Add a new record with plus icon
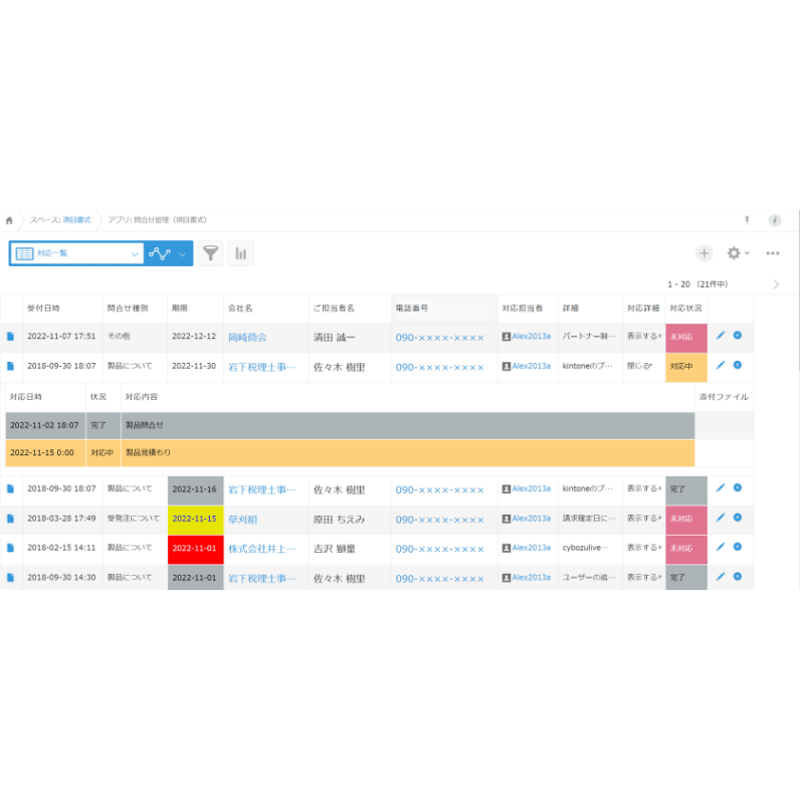The width and height of the screenshot is (800, 800). pyautogui.click(x=704, y=253)
